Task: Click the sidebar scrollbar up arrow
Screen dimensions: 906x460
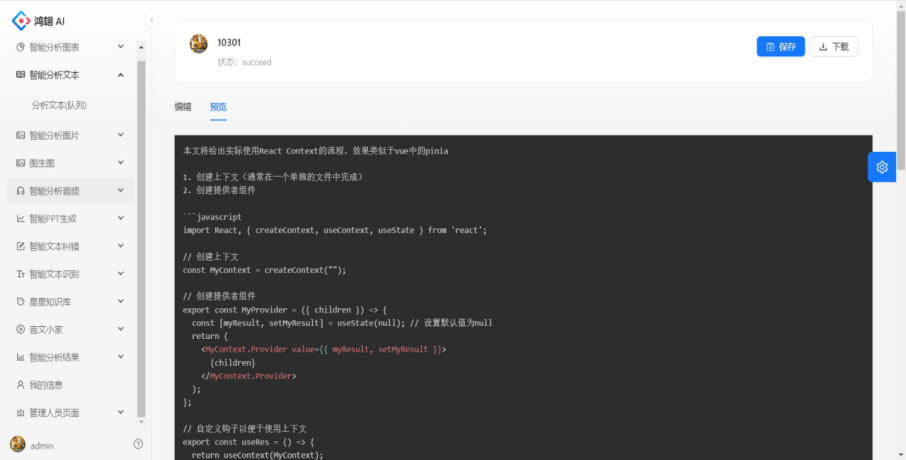Action: 141,47
